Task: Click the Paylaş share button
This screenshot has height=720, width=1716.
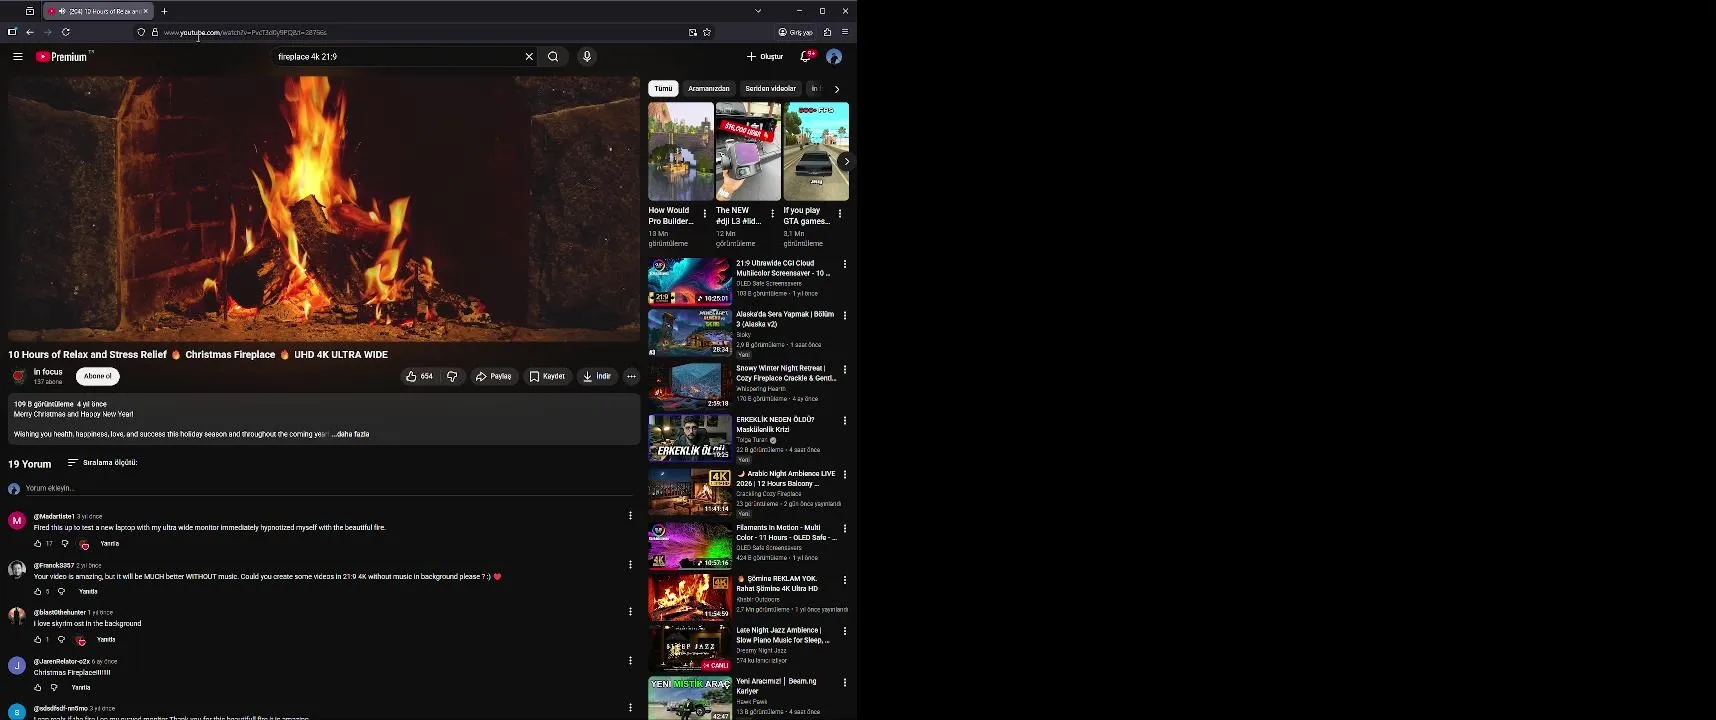Action: point(494,376)
